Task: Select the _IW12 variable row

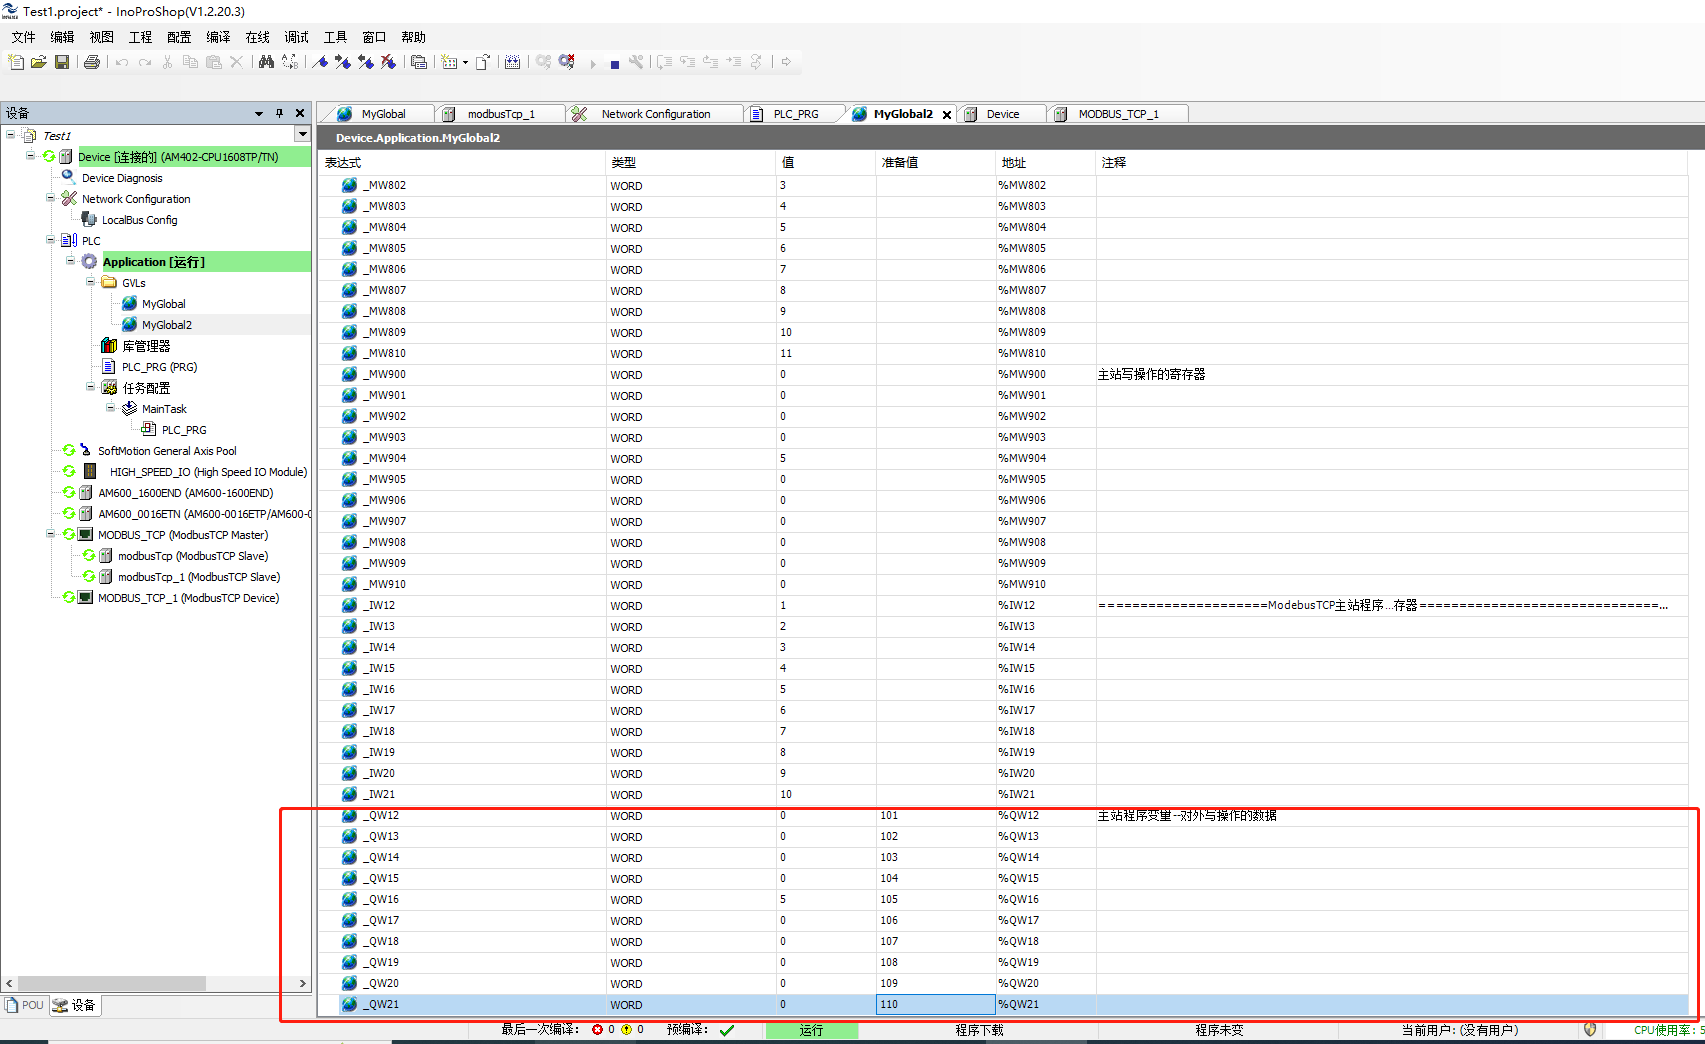Action: (1003, 605)
